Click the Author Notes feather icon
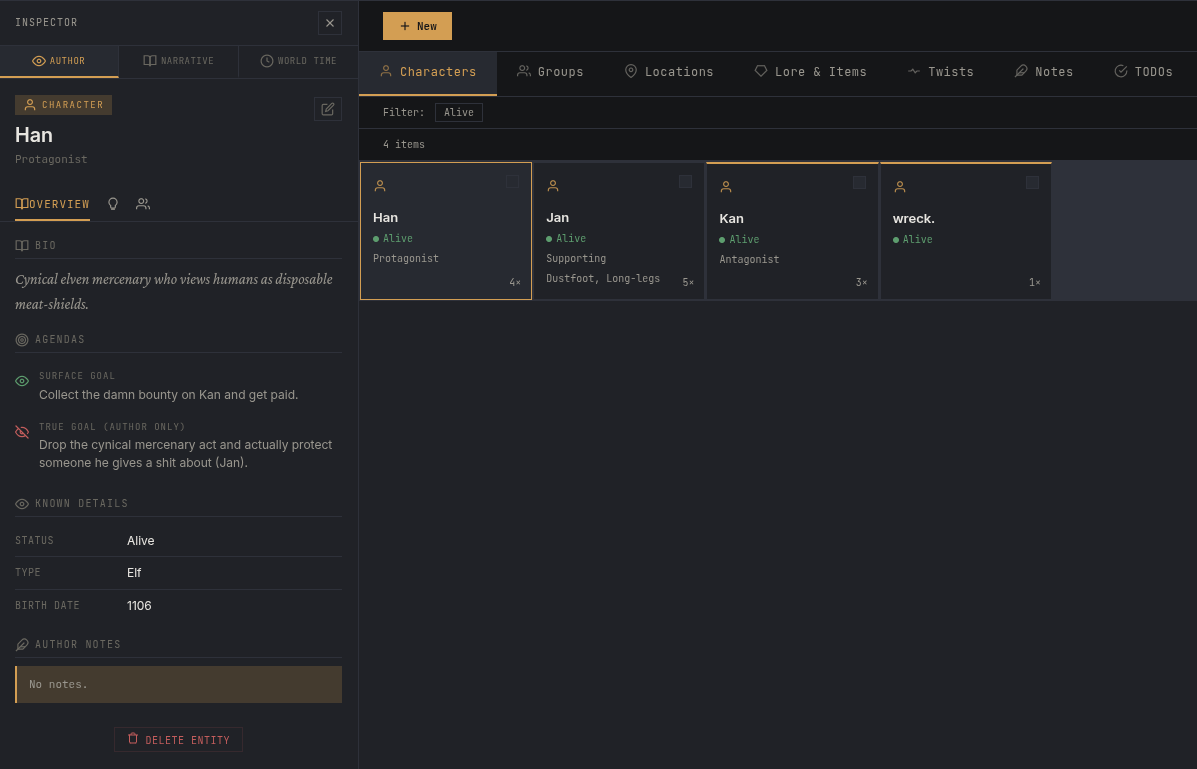1197x769 pixels. [x=22, y=645]
